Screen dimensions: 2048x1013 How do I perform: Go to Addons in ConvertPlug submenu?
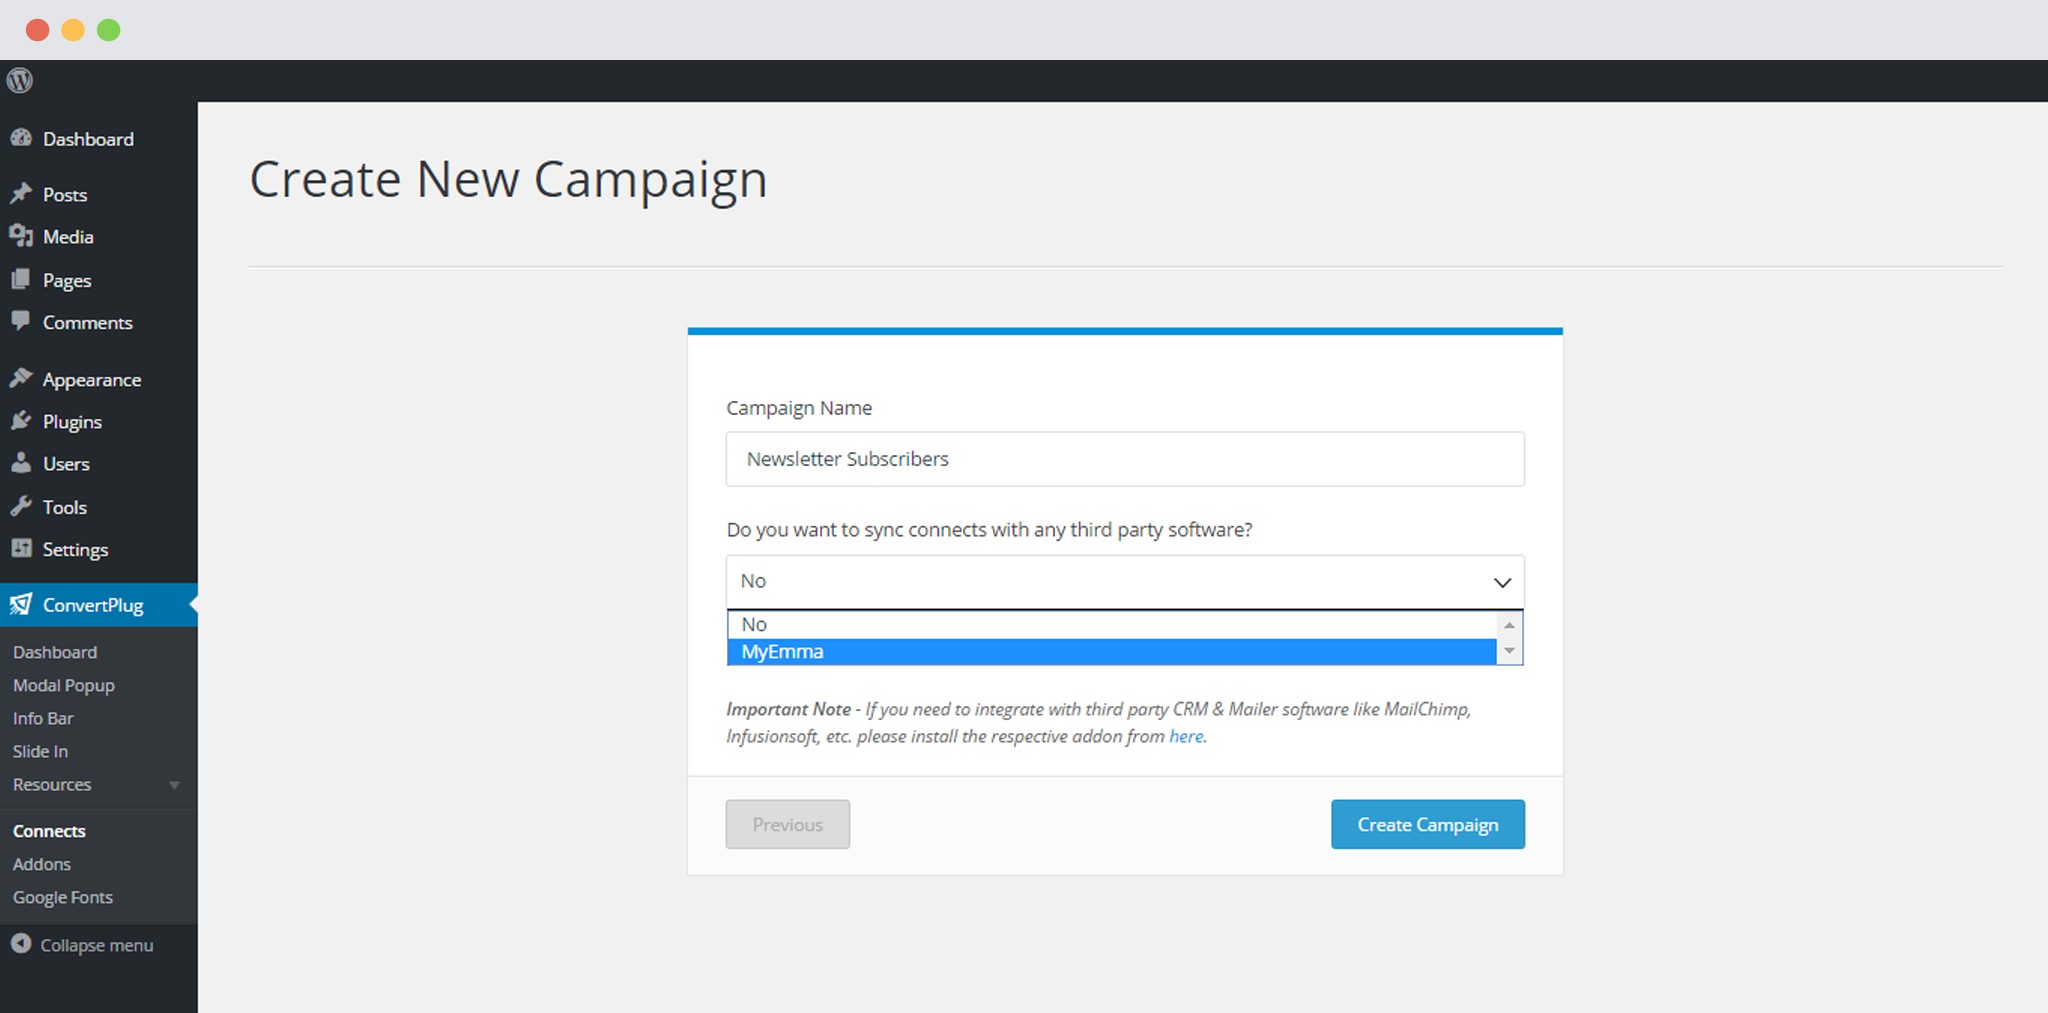42,864
